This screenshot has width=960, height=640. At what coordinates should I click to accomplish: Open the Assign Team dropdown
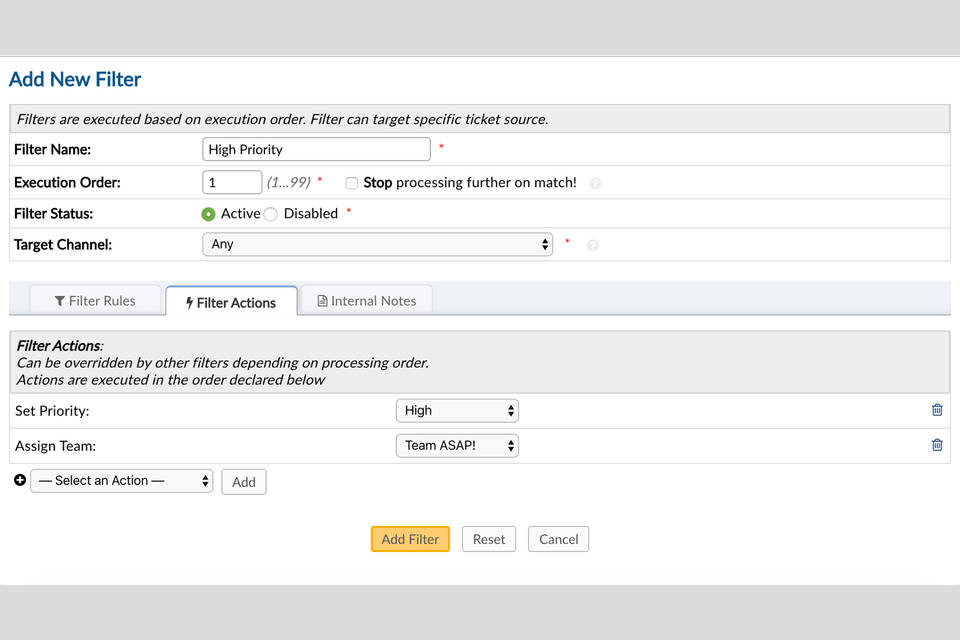[x=457, y=445]
